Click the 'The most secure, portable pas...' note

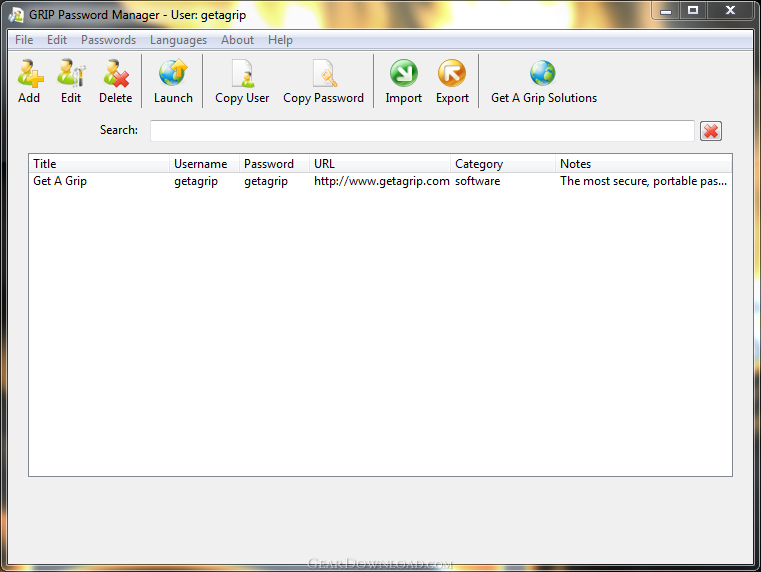coord(643,181)
